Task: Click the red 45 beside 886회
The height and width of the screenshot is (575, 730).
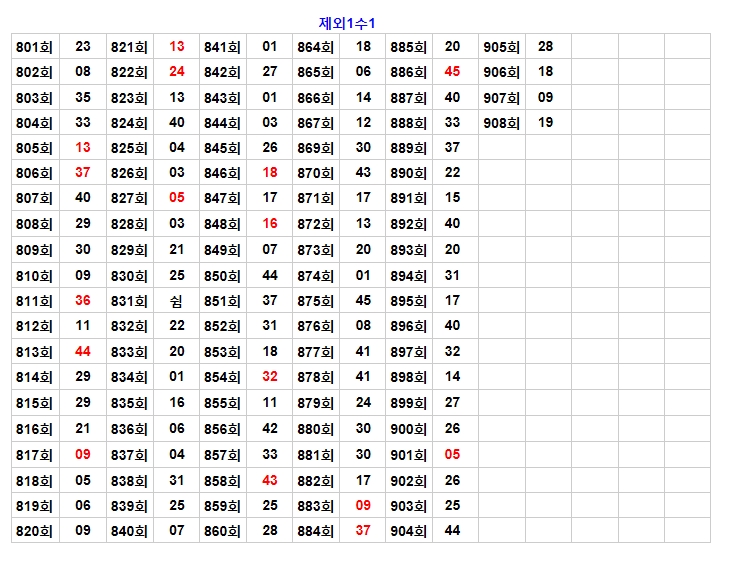Action: (x=453, y=72)
